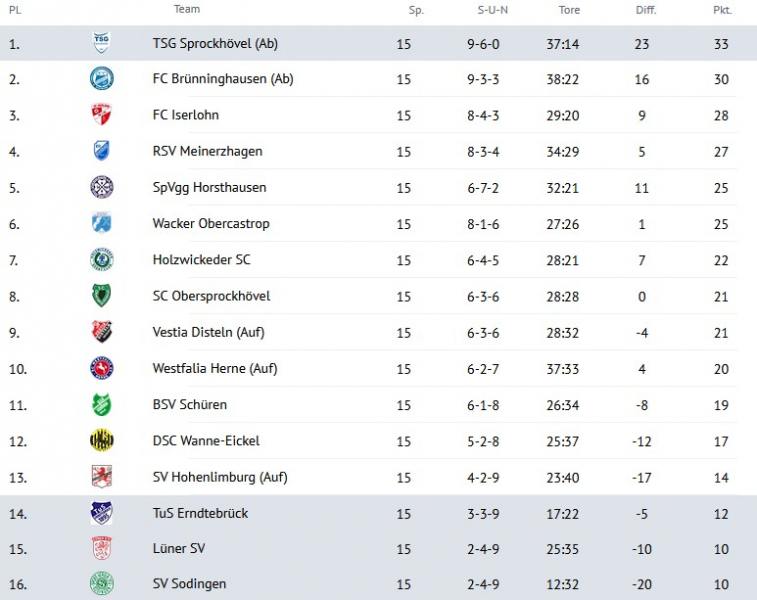This screenshot has height=600, width=757.
Task: Click the FC Brünninghausen club logo
Action: click(101, 79)
